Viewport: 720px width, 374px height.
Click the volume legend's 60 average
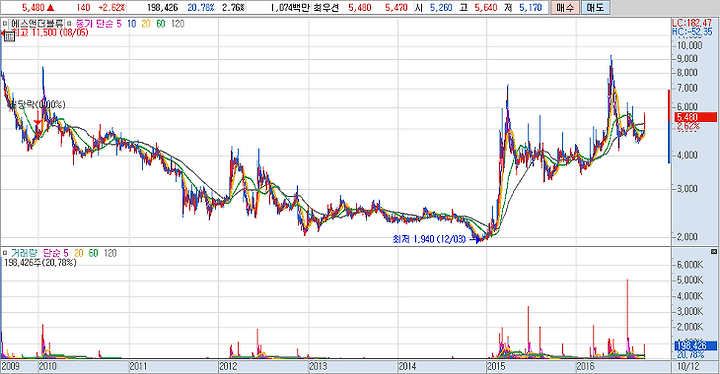click(x=93, y=253)
